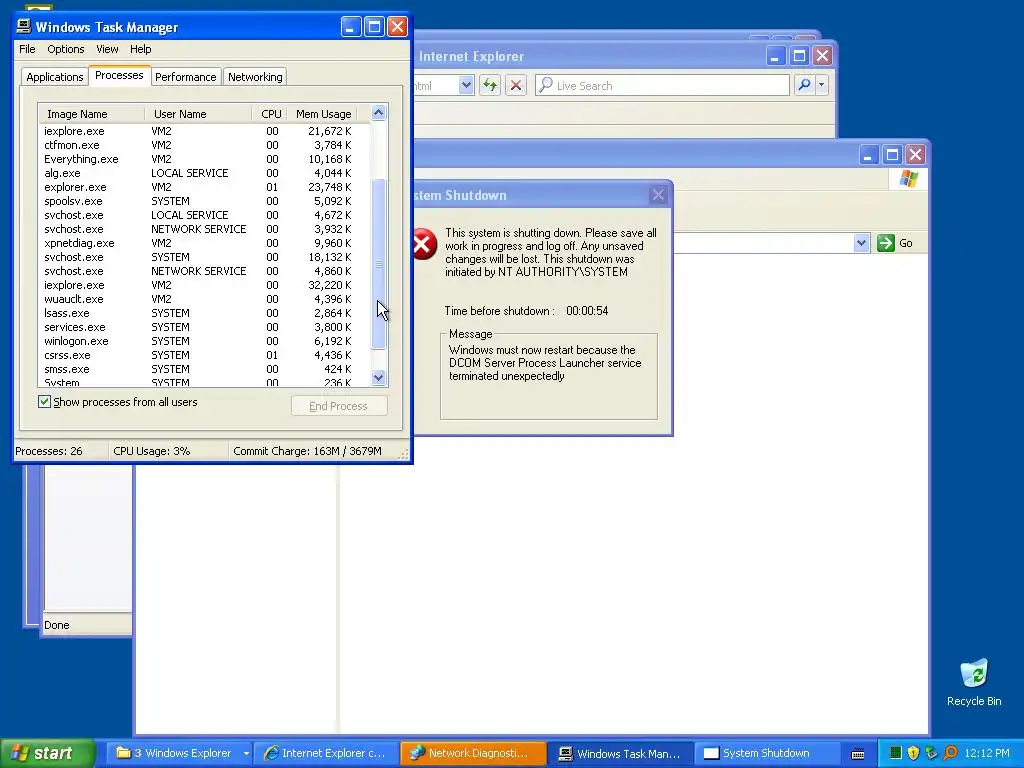Image resolution: width=1024 pixels, height=768 pixels.
Task: Switch to the Performance tab
Action: point(185,77)
